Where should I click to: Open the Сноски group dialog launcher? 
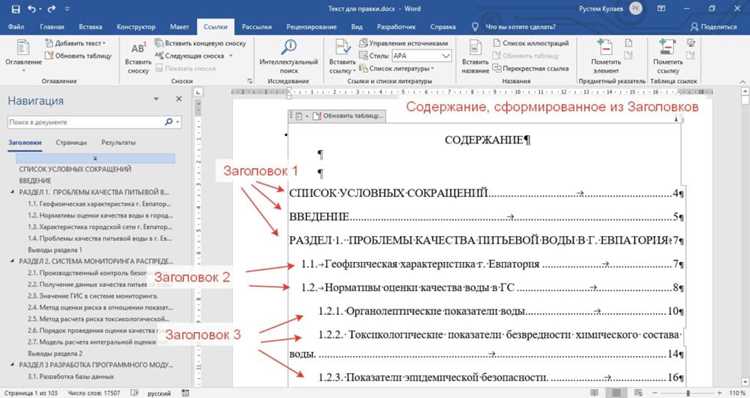(250, 81)
